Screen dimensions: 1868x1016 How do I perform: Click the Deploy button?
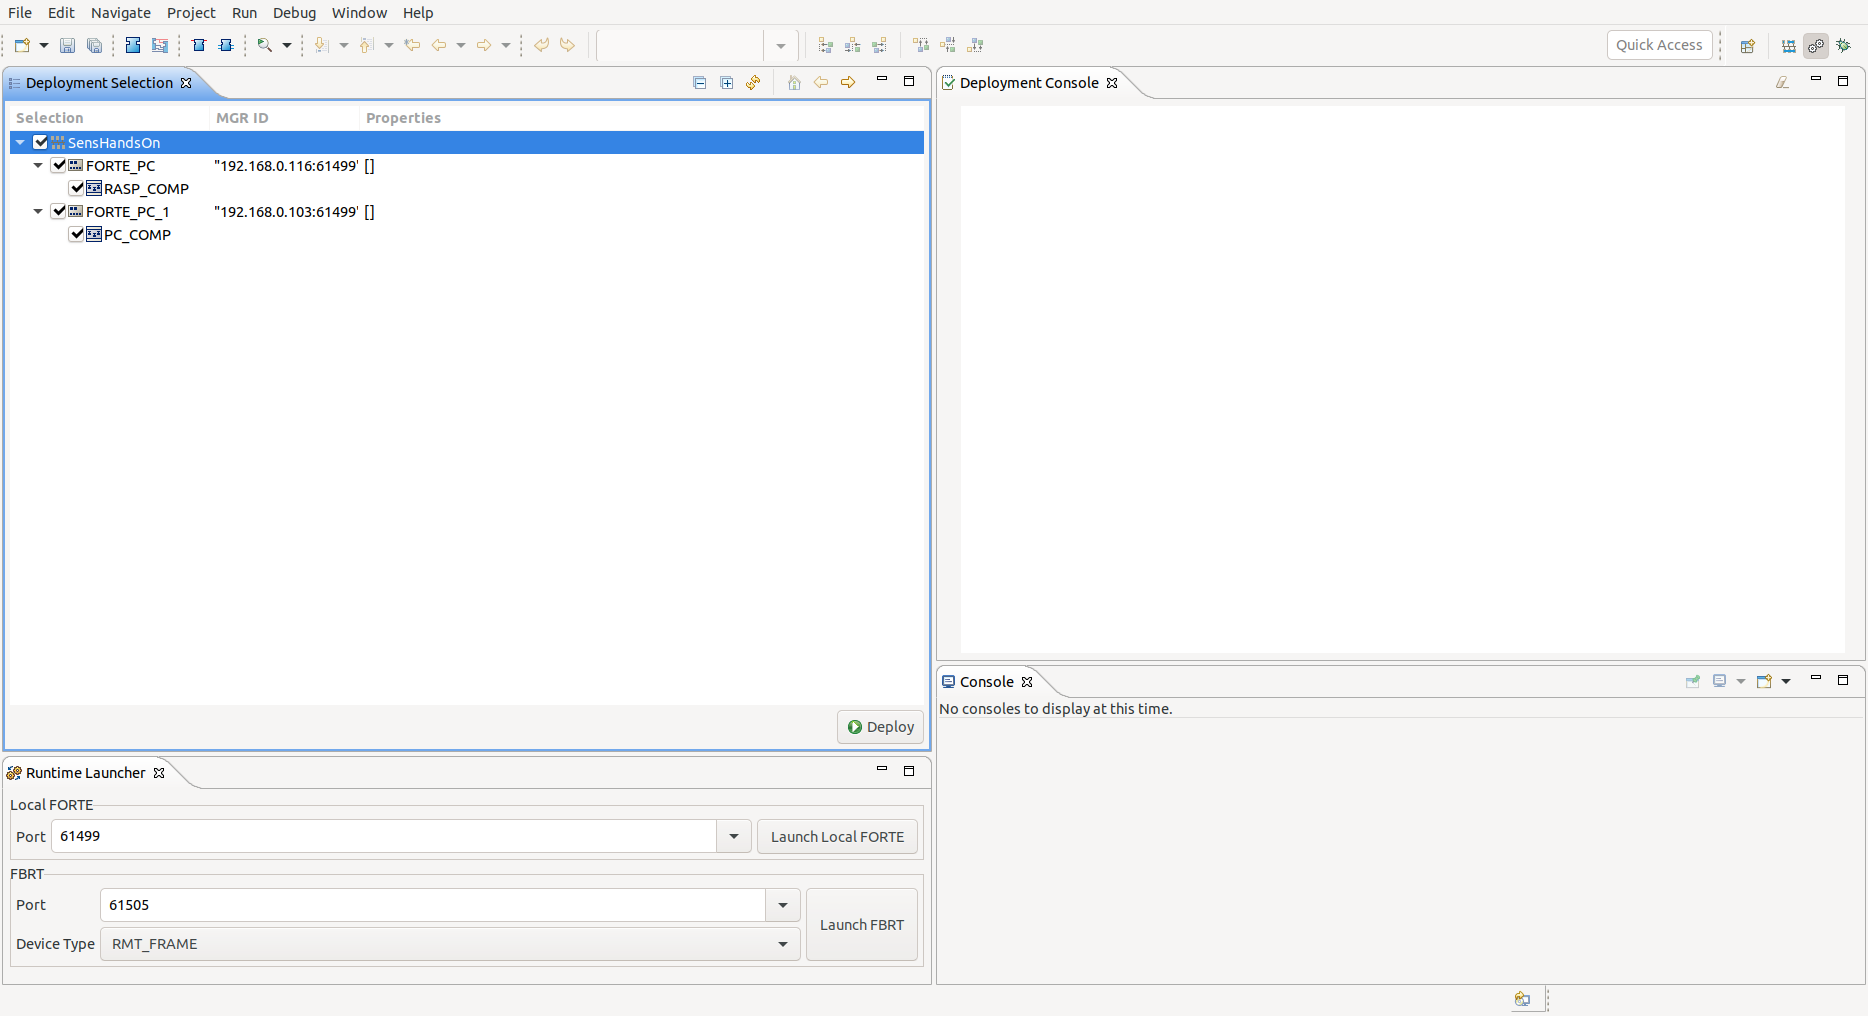click(x=880, y=727)
